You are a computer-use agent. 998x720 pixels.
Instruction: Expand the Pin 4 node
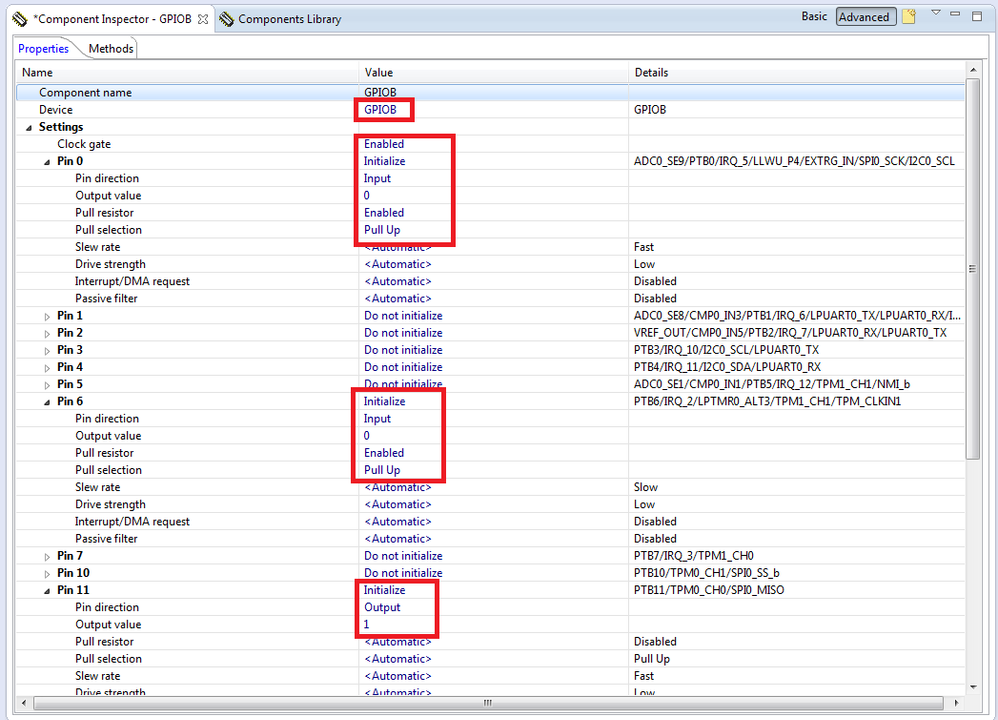46,368
